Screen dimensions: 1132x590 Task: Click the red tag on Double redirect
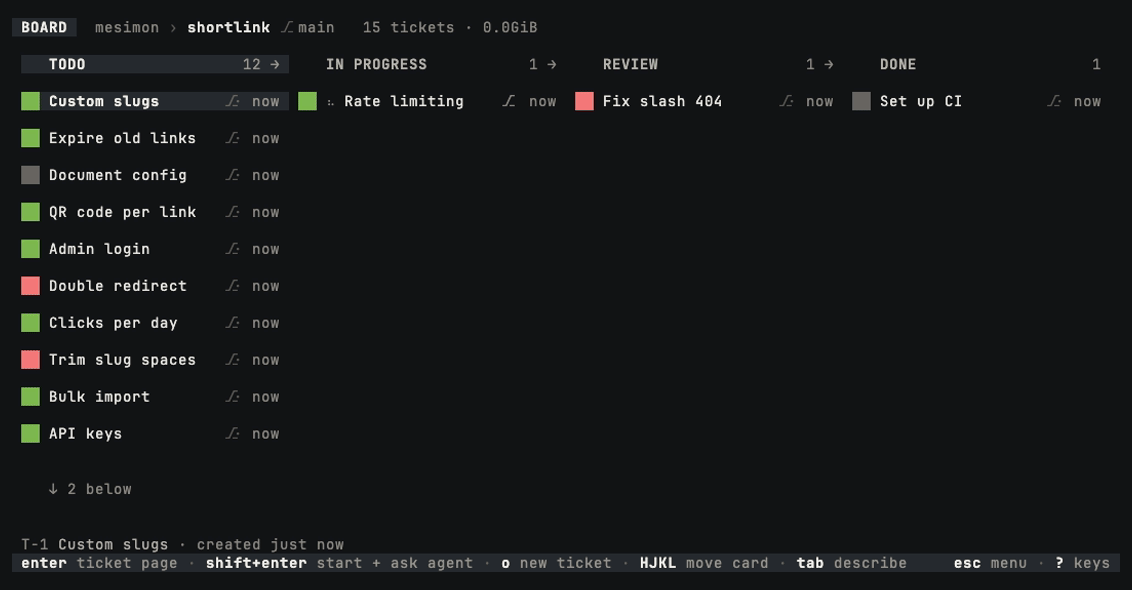coord(30,285)
